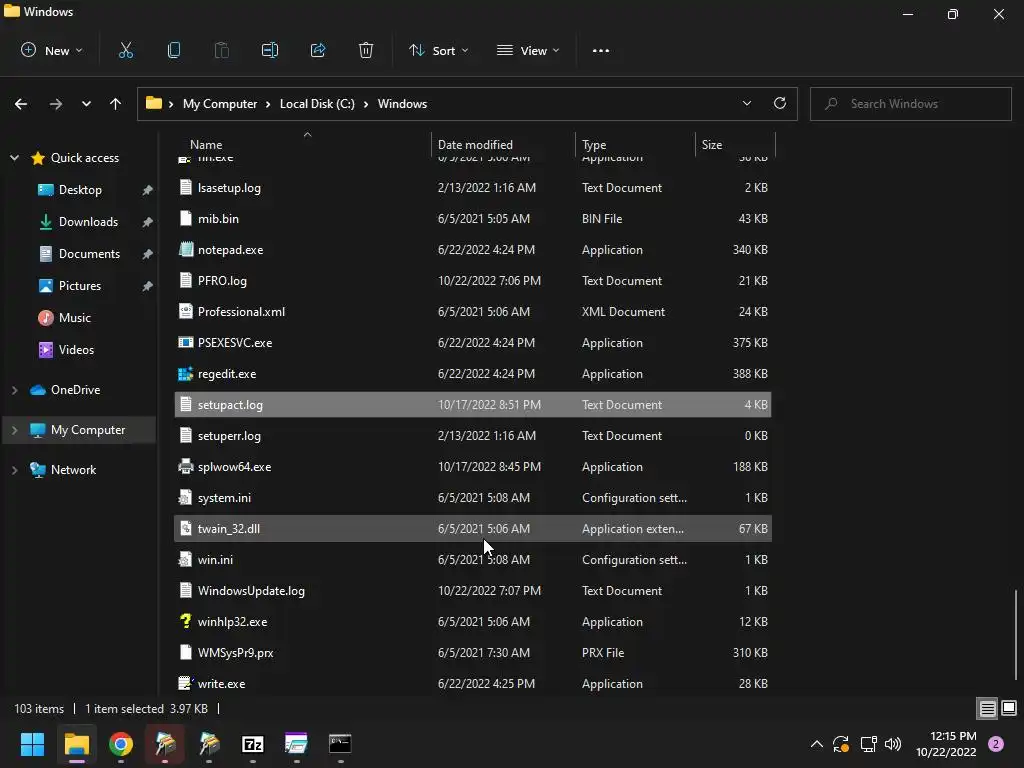Viewport: 1024px width, 768px height.
Task: Open recent locations dropdown arrow
Action: [86, 104]
